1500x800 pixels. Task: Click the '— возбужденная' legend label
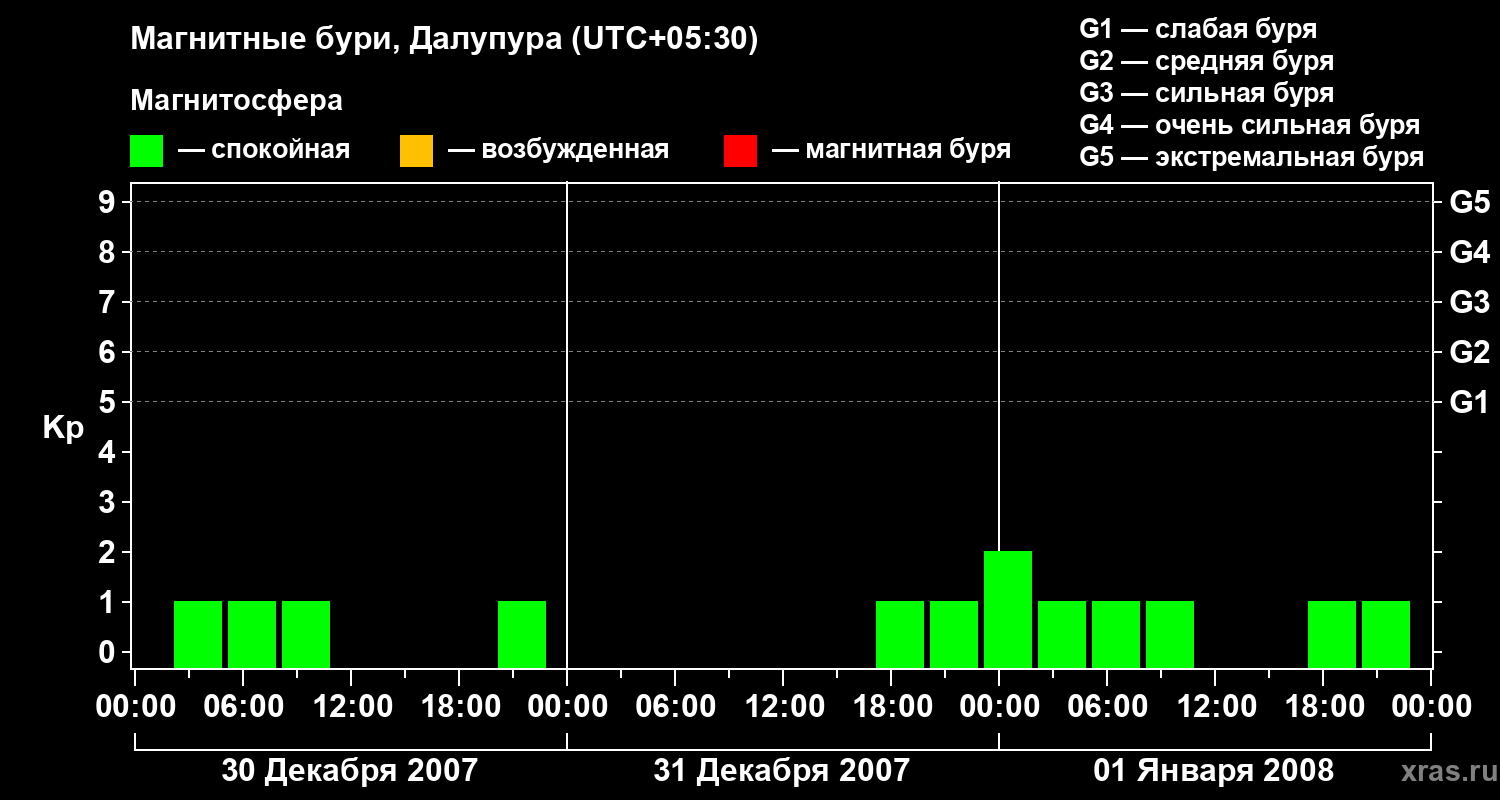pos(558,151)
